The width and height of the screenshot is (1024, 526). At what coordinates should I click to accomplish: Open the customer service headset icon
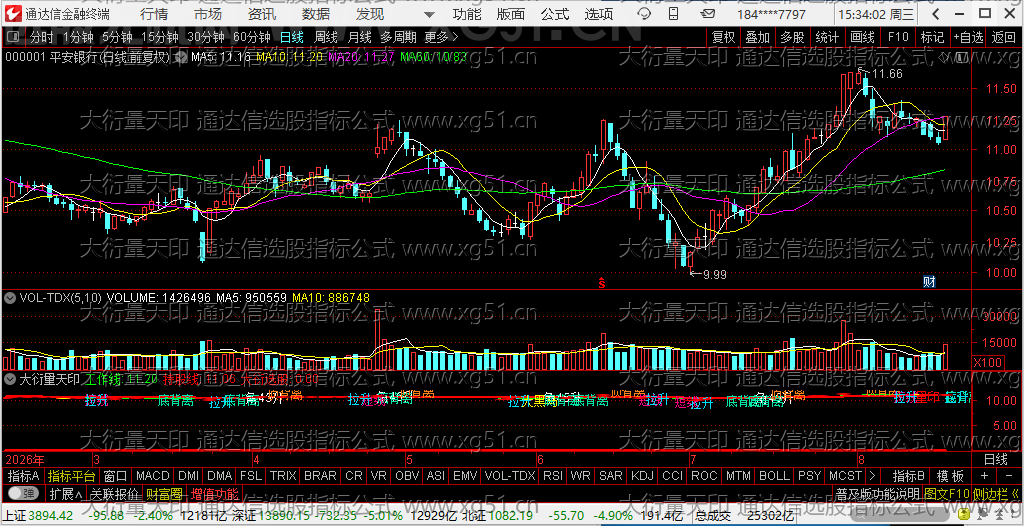click(644, 14)
